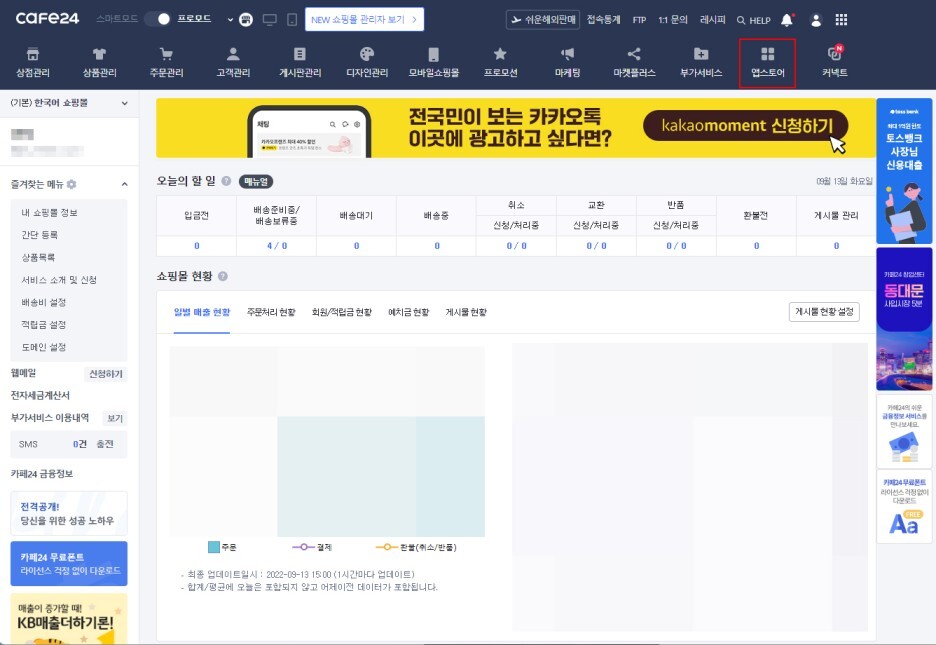Click the gear icon next to 즐겨찾는 메뉴

point(72,184)
